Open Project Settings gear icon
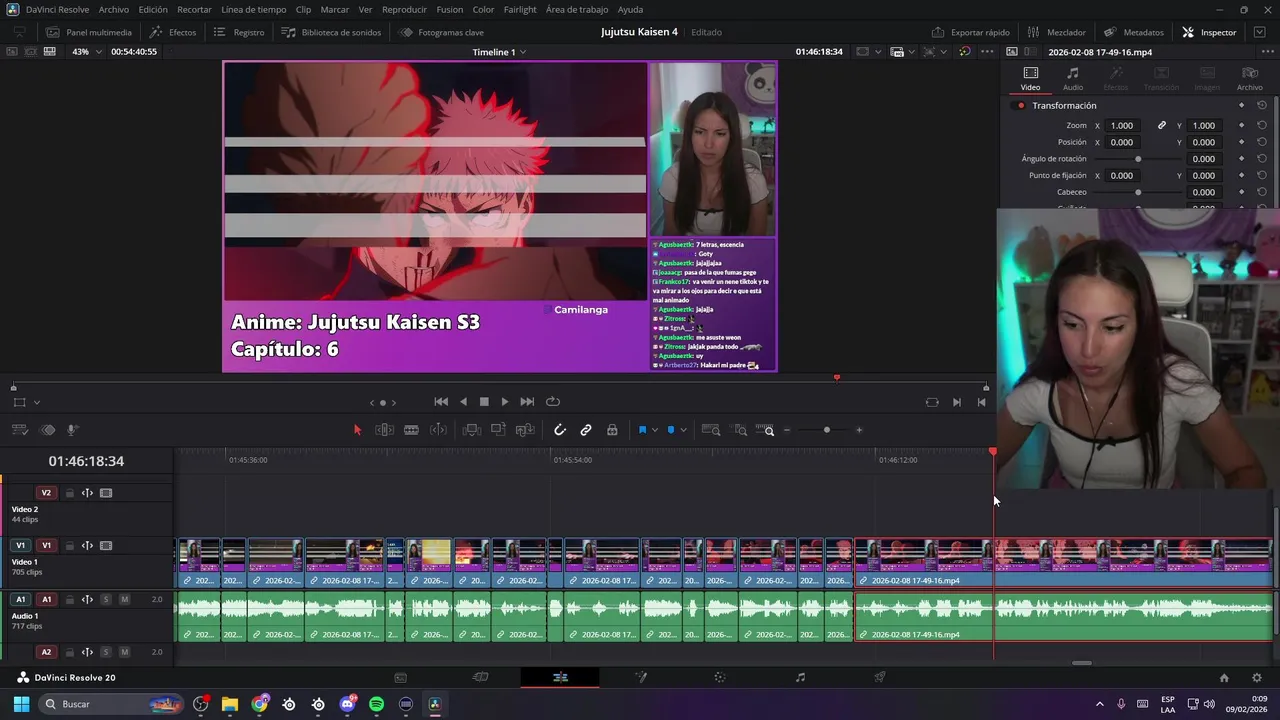This screenshot has width=1280, height=720. [1257, 677]
